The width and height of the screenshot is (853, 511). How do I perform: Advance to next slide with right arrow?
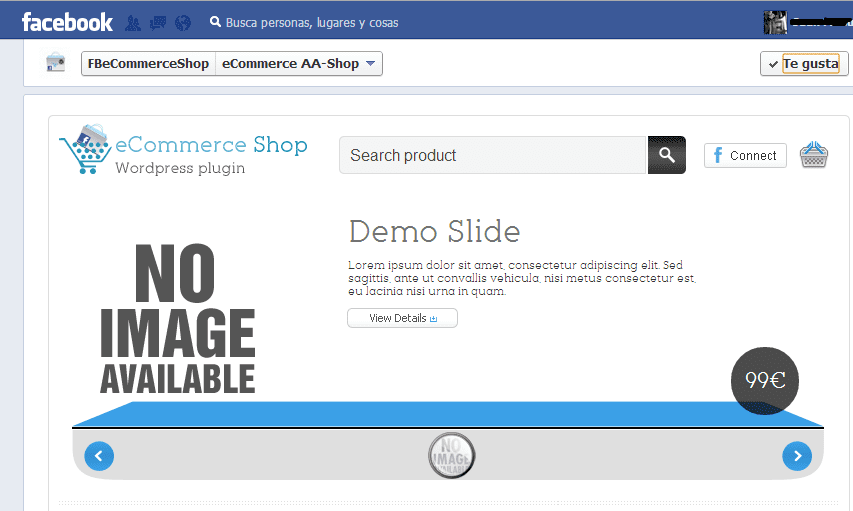click(x=797, y=455)
